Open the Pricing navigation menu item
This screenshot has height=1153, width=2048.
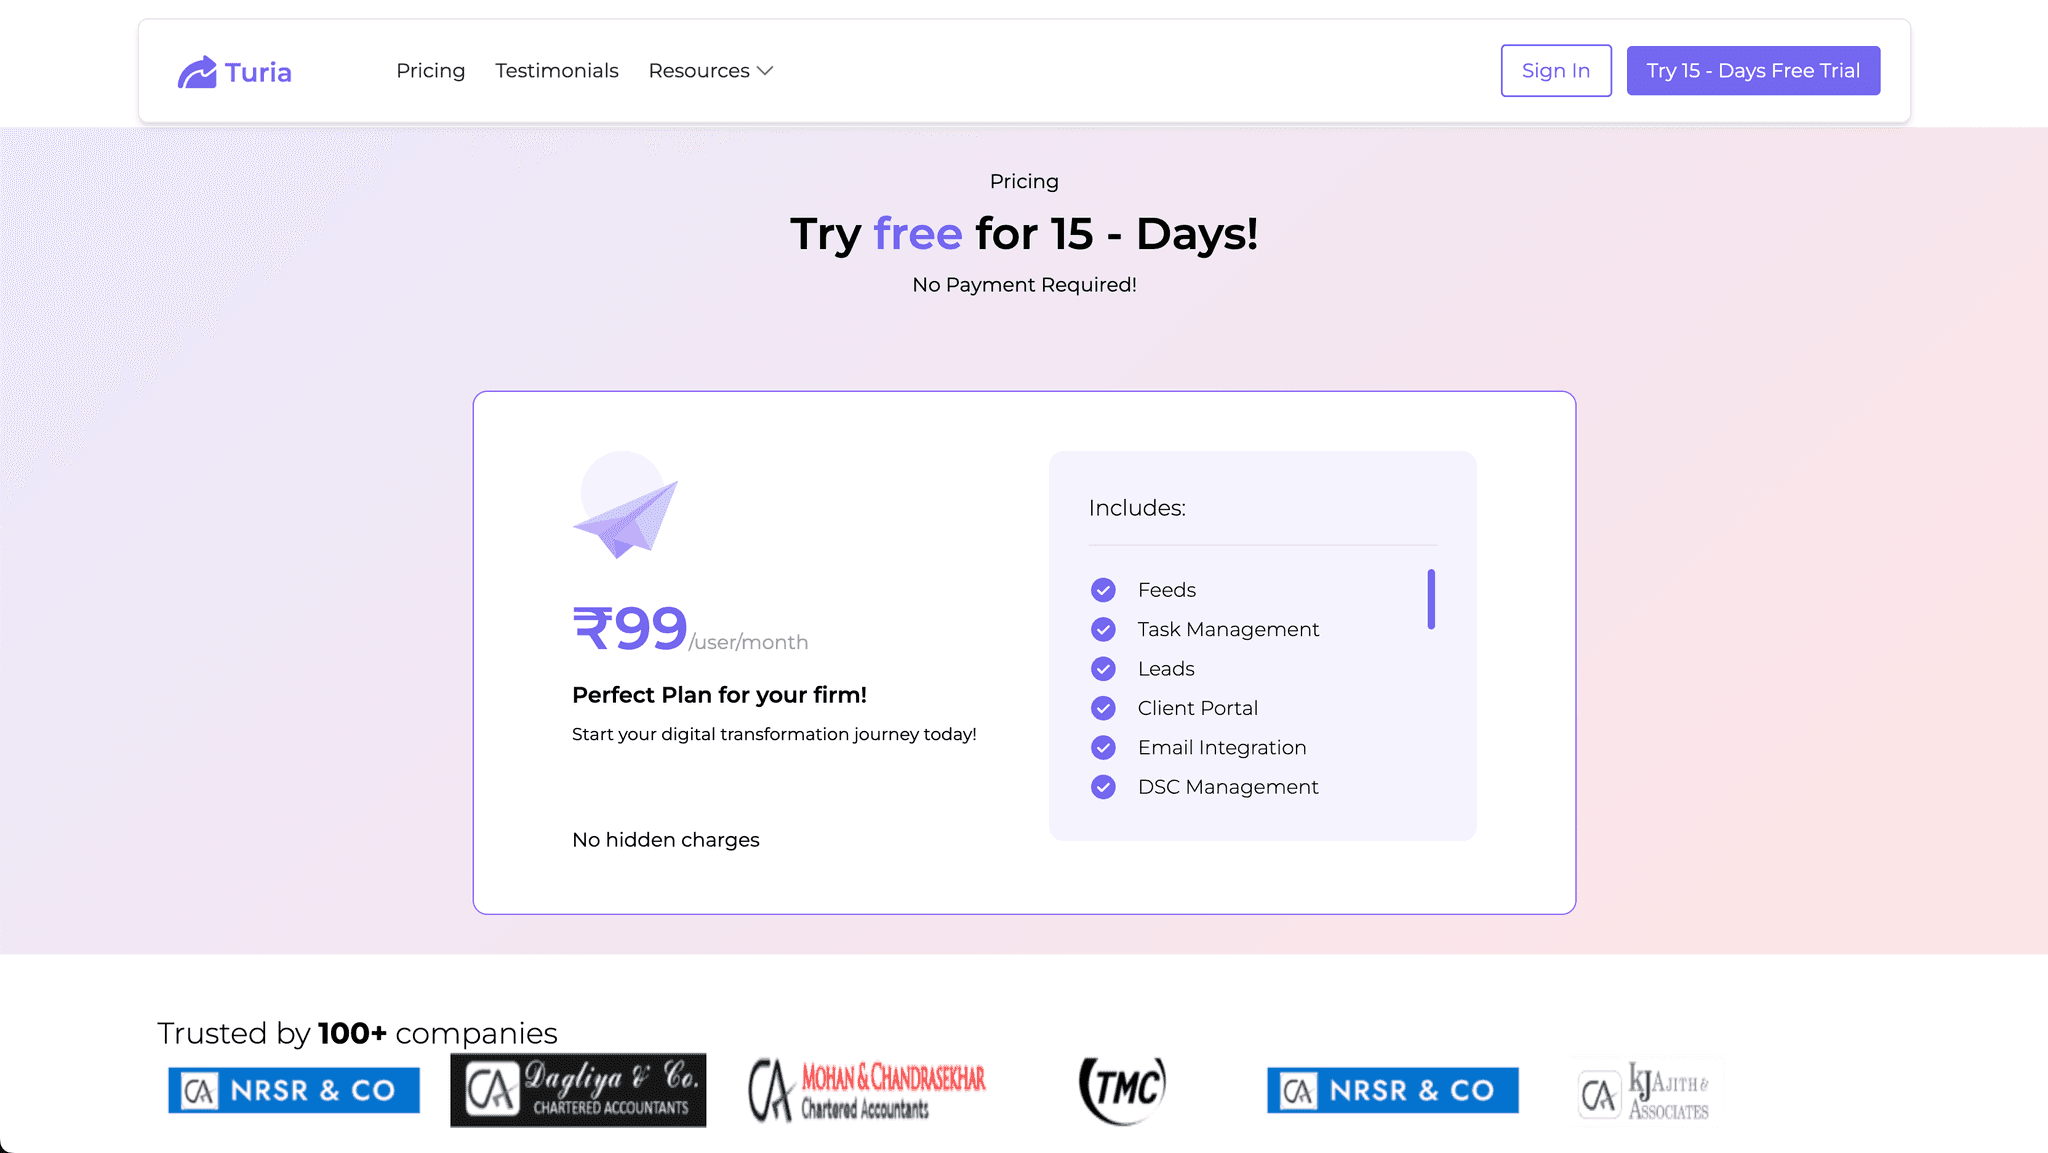(x=430, y=70)
